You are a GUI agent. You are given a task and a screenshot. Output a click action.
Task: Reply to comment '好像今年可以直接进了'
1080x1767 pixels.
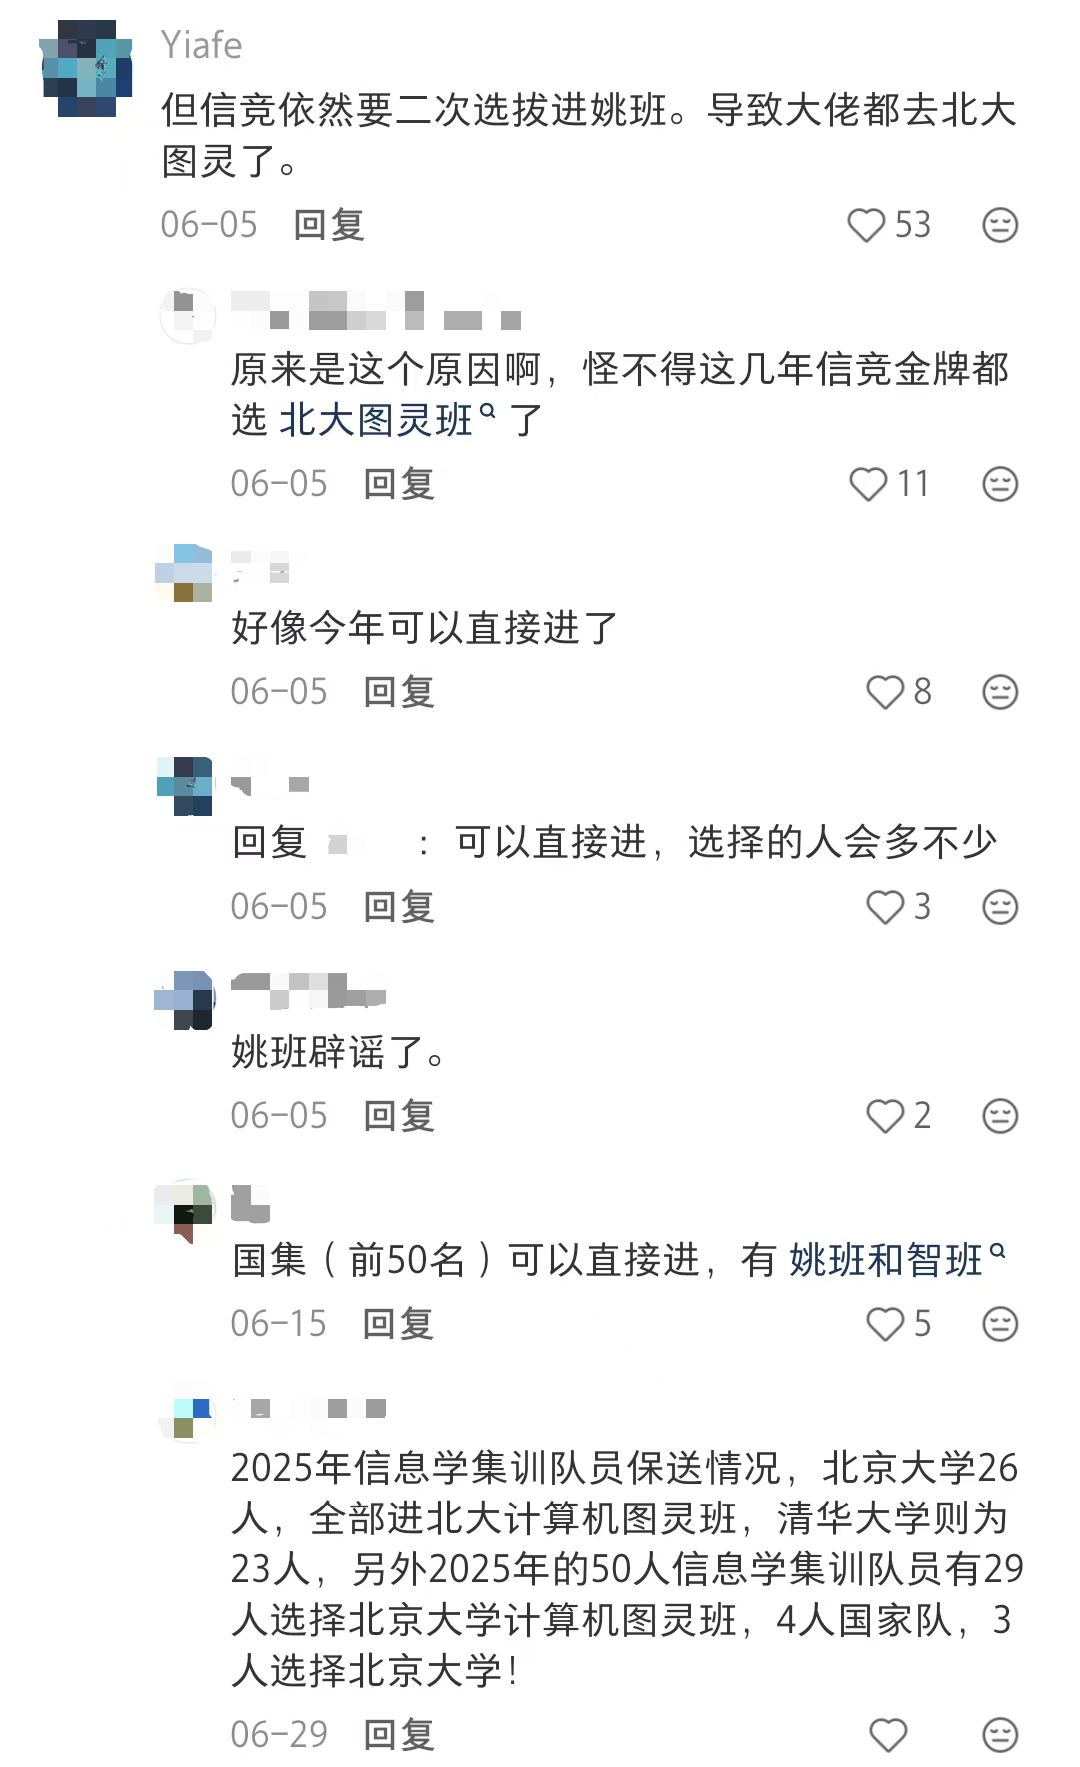(399, 692)
